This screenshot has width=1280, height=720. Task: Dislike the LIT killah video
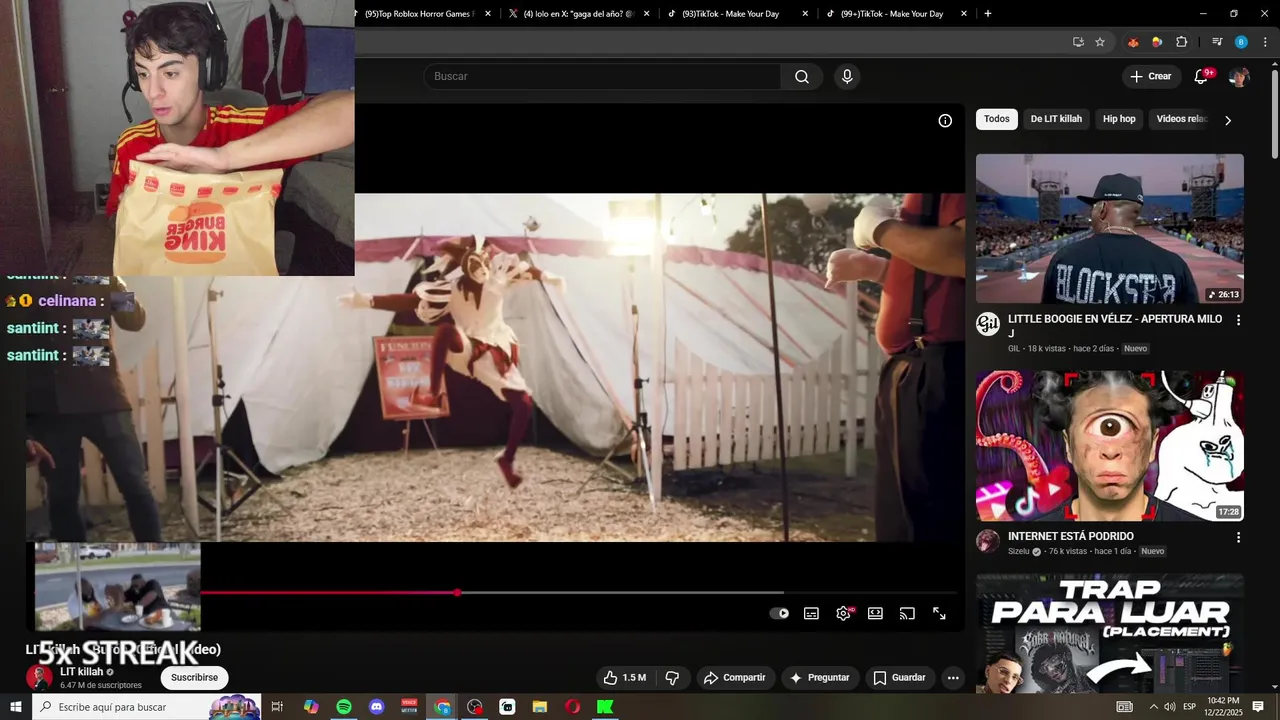(x=672, y=678)
